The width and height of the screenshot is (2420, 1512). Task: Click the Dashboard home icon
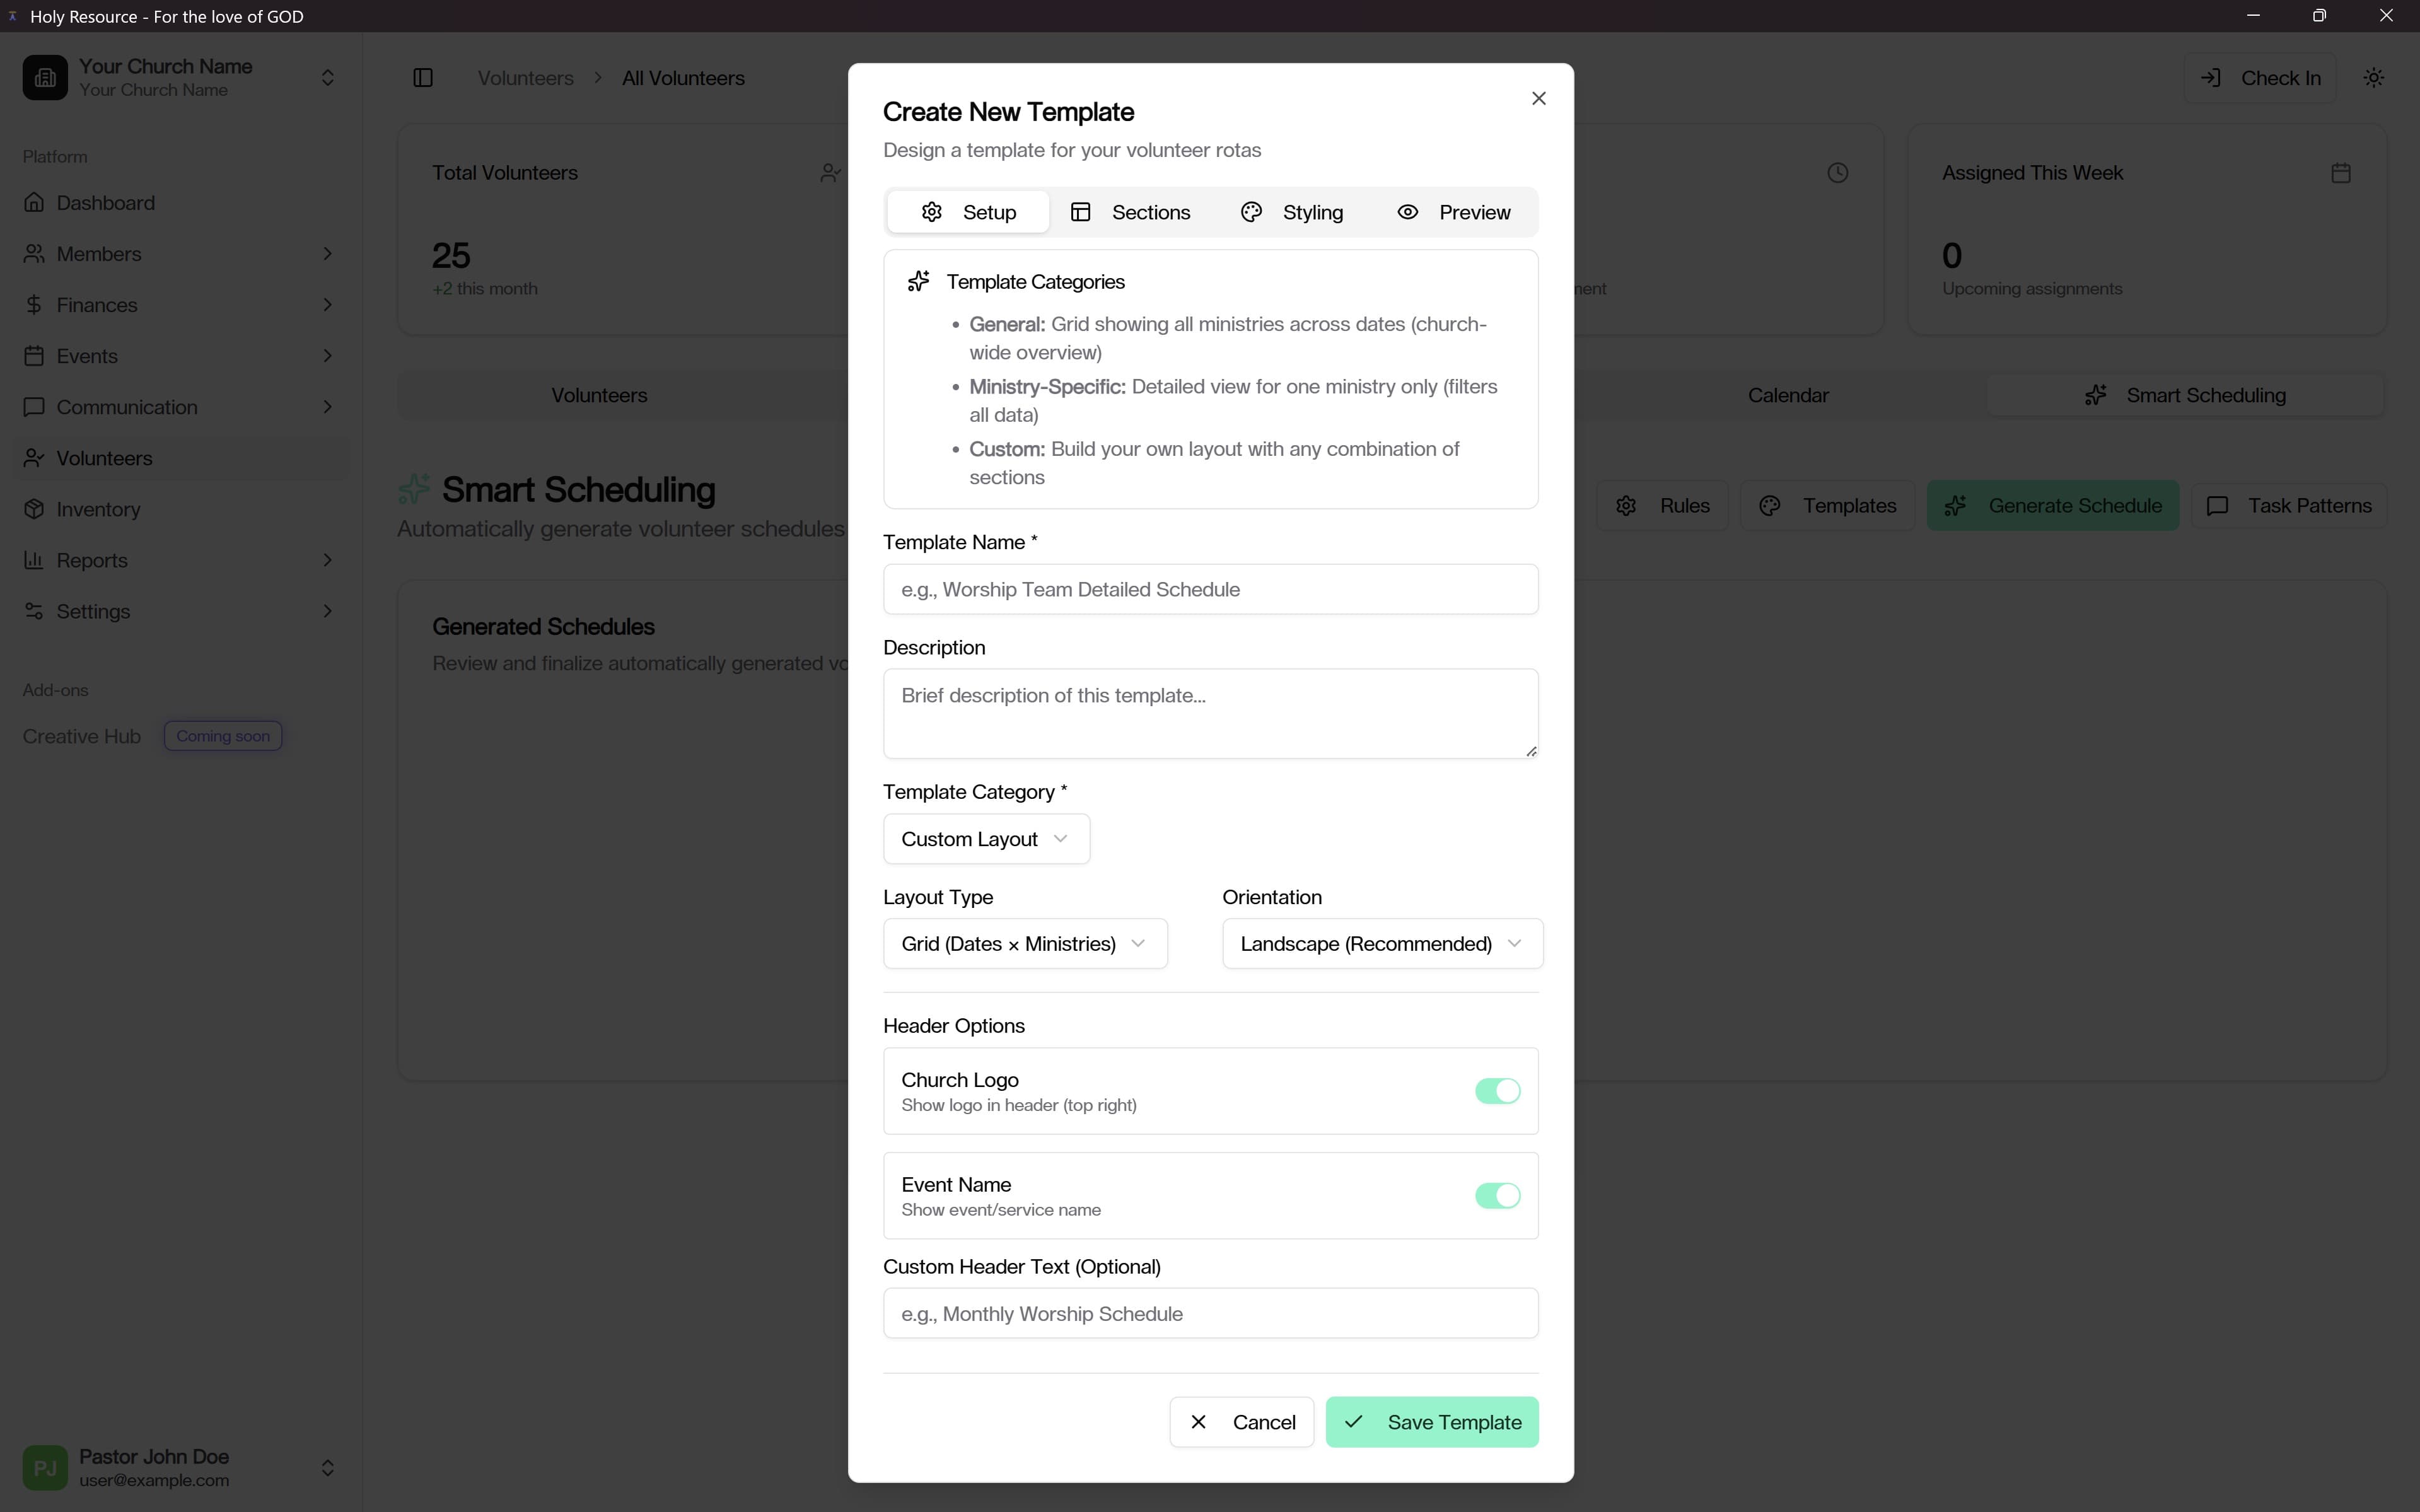(34, 202)
